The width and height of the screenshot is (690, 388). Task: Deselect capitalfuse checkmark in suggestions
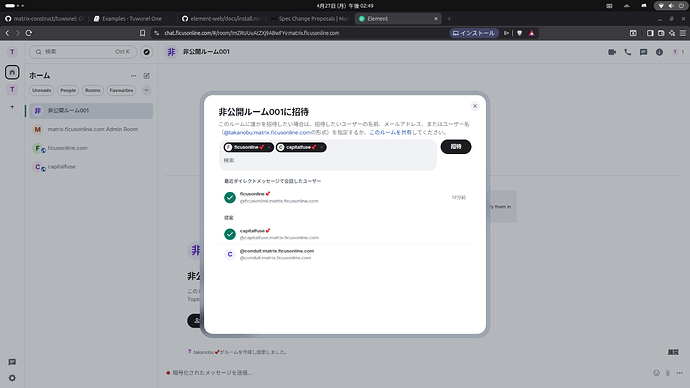(x=230, y=234)
